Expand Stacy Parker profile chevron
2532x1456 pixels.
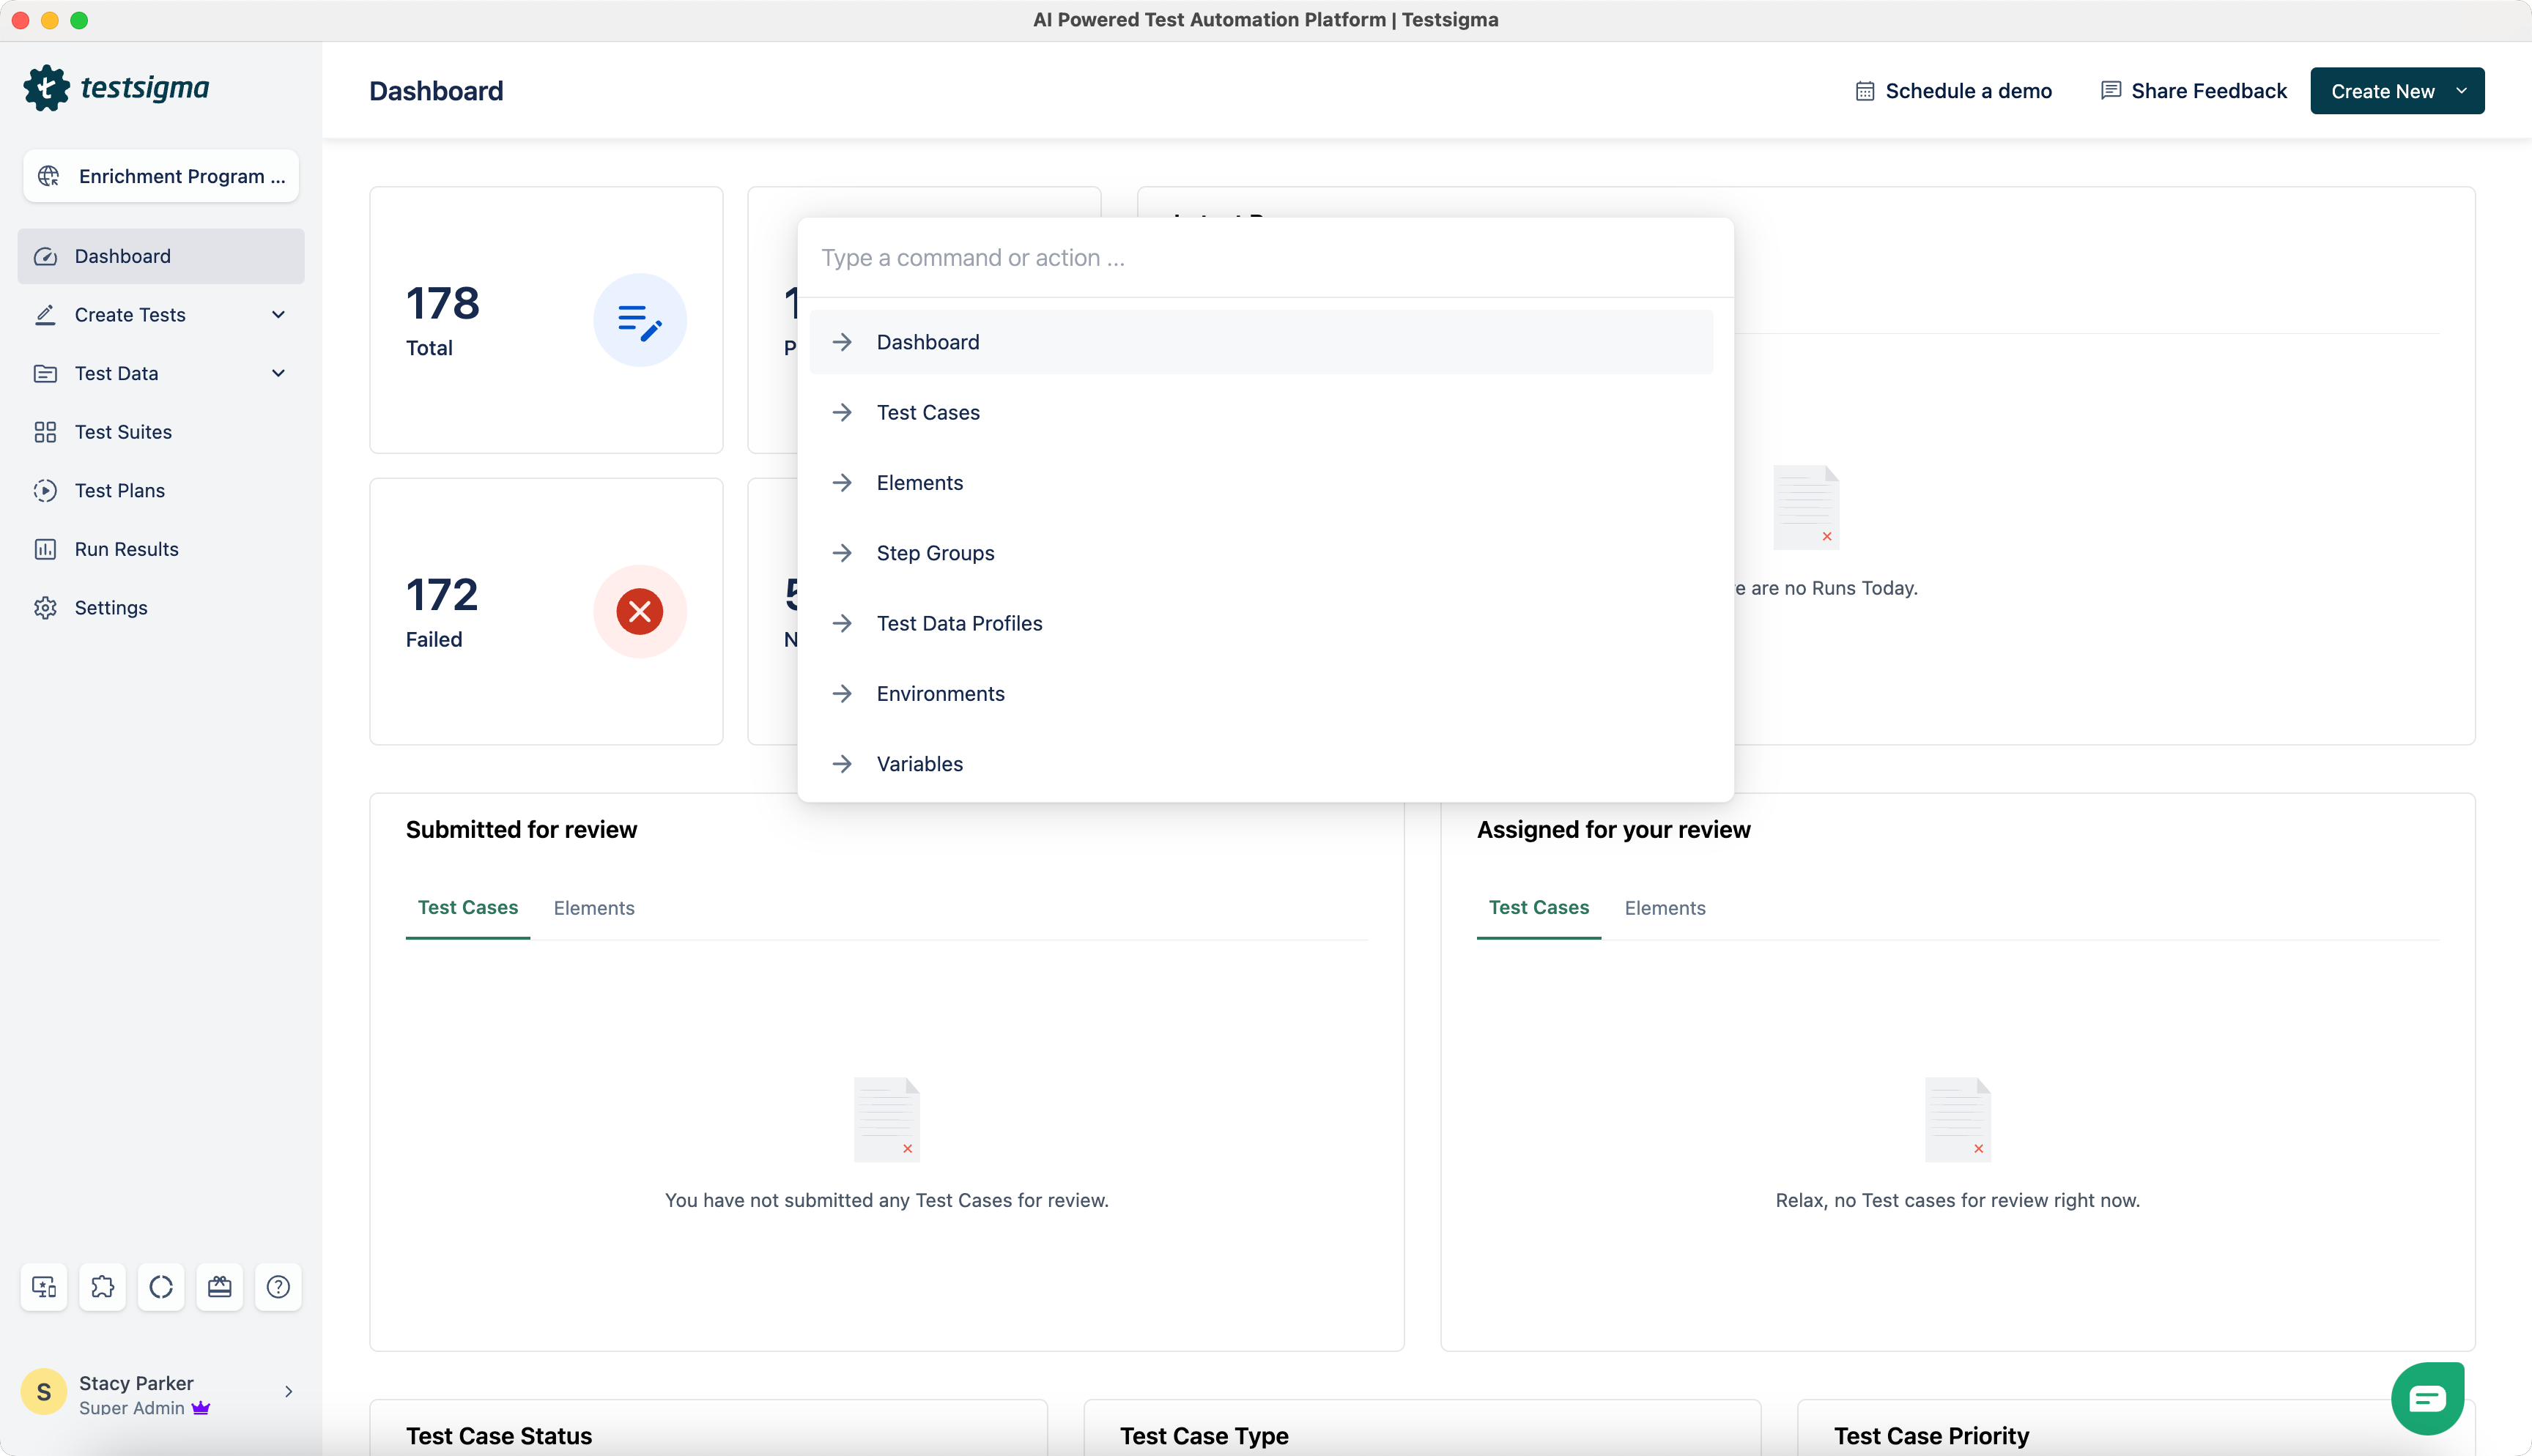pos(288,1392)
